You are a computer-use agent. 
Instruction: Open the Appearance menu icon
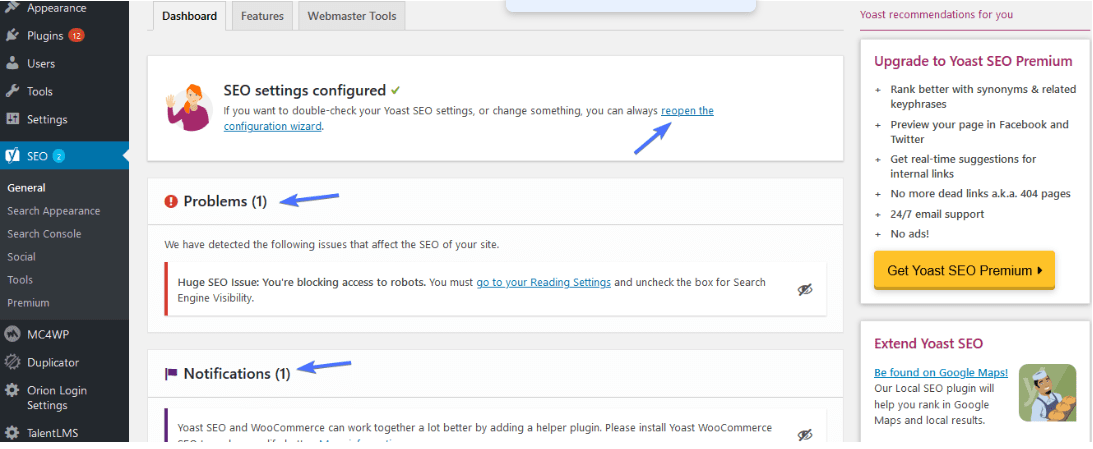(12, 8)
